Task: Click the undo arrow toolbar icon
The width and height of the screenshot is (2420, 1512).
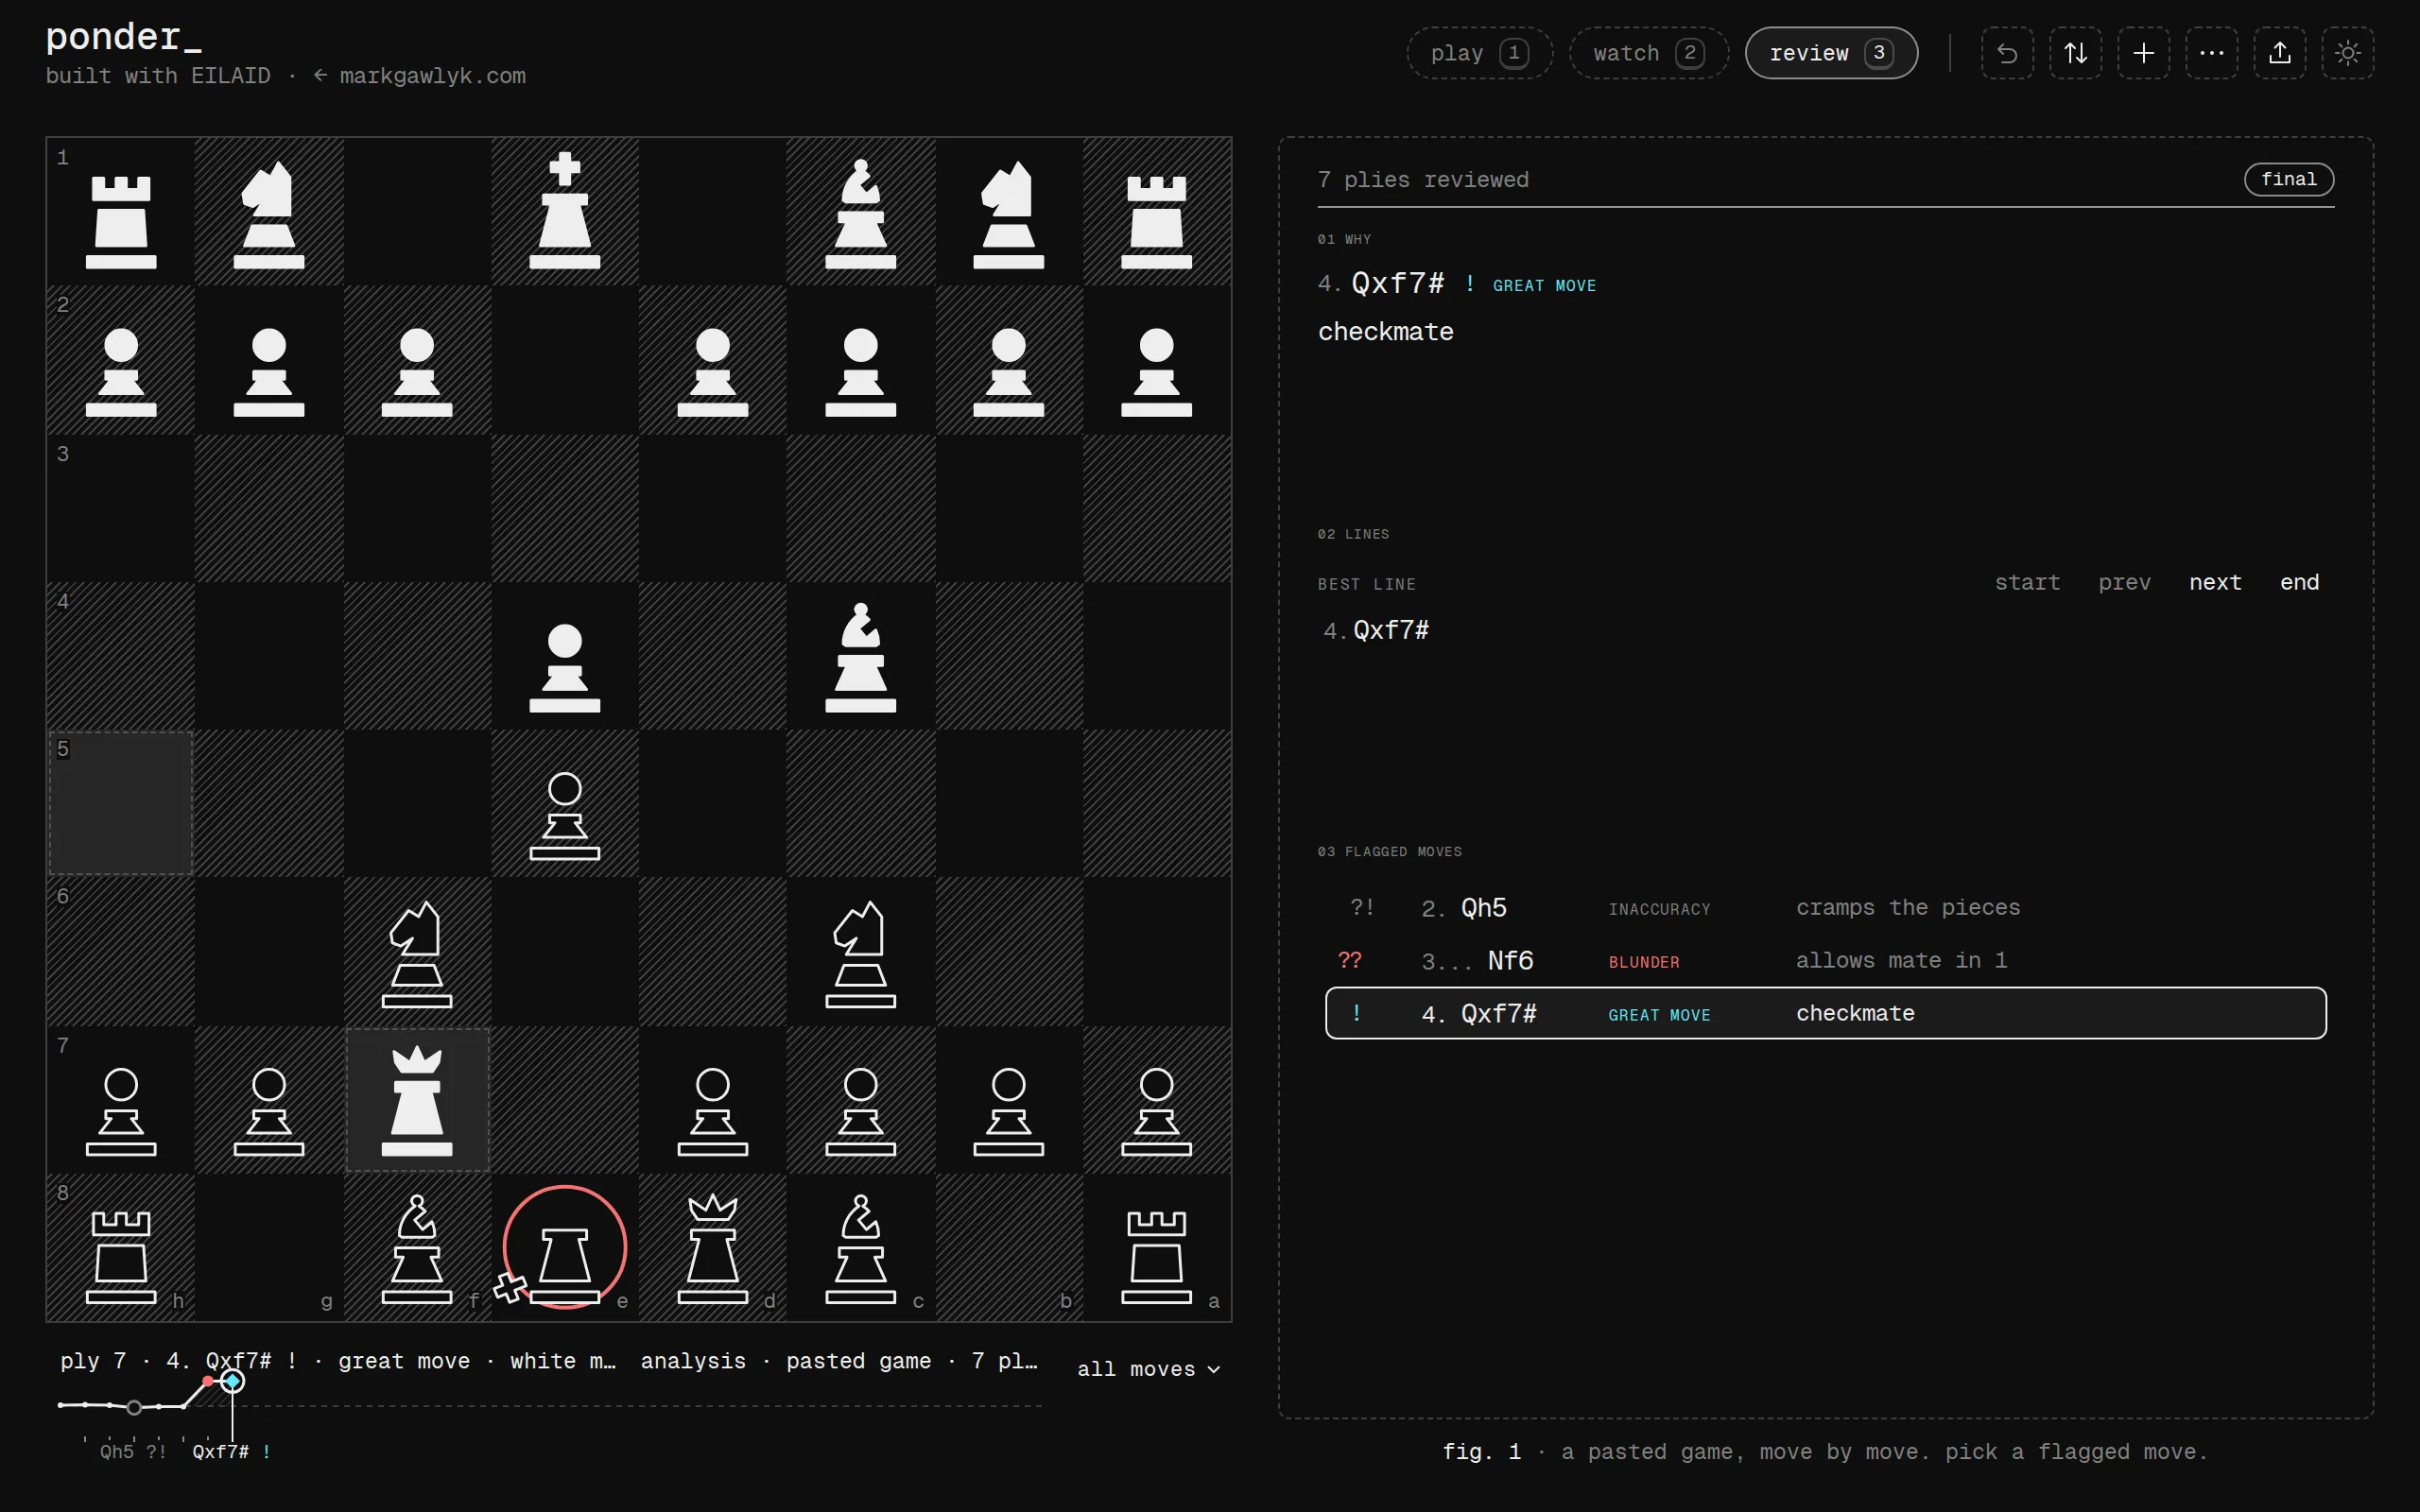Action: (2007, 53)
